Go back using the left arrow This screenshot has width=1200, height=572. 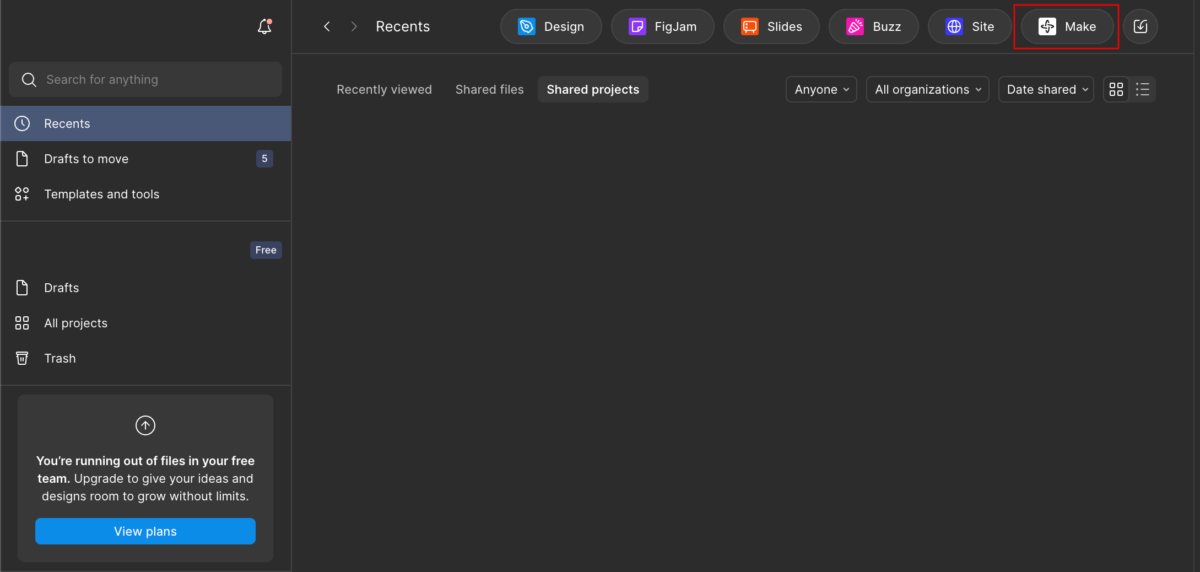(x=326, y=27)
